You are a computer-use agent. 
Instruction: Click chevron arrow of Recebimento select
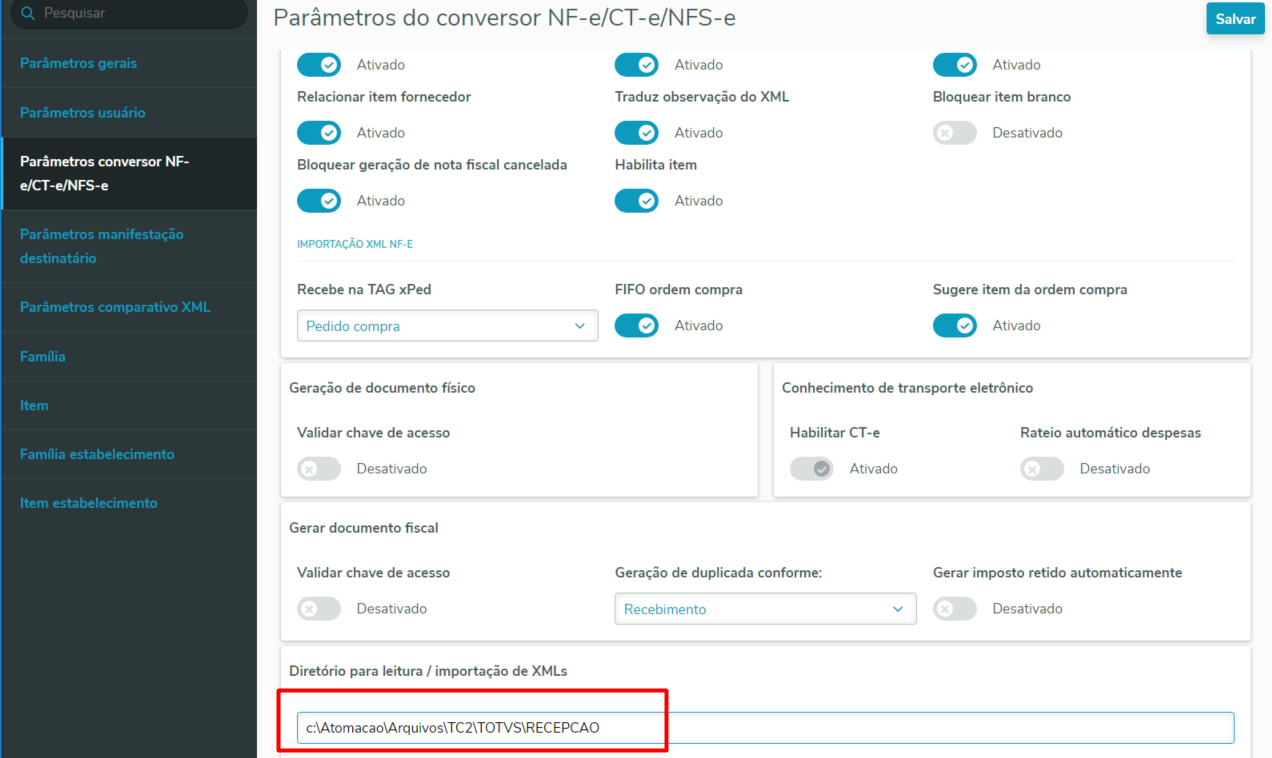pyautogui.click(x=898, y=609)
